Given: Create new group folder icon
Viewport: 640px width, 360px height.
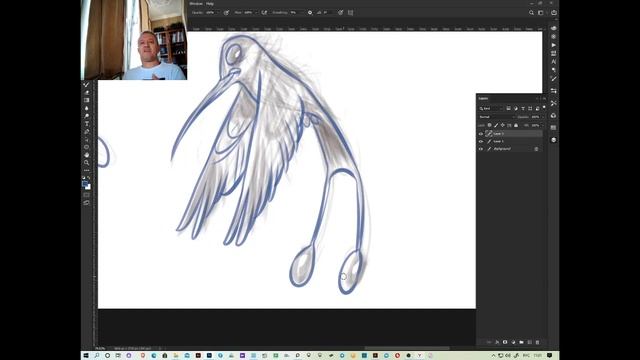Looking at the screenshot, I should [x=521, y=342].
